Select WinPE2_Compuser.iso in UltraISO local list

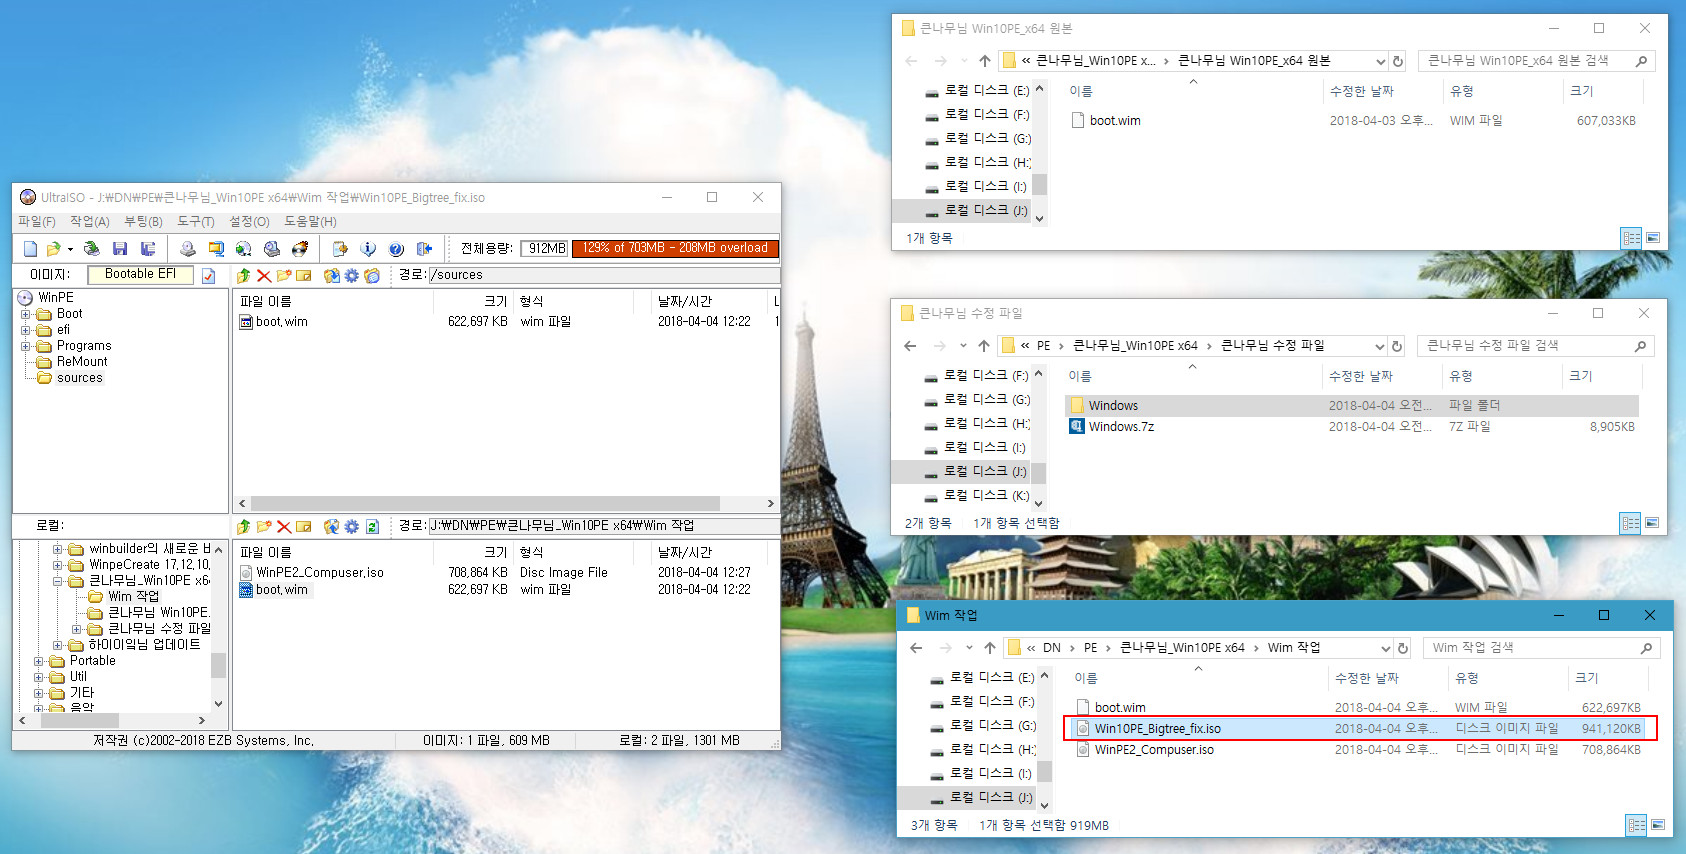319,573
